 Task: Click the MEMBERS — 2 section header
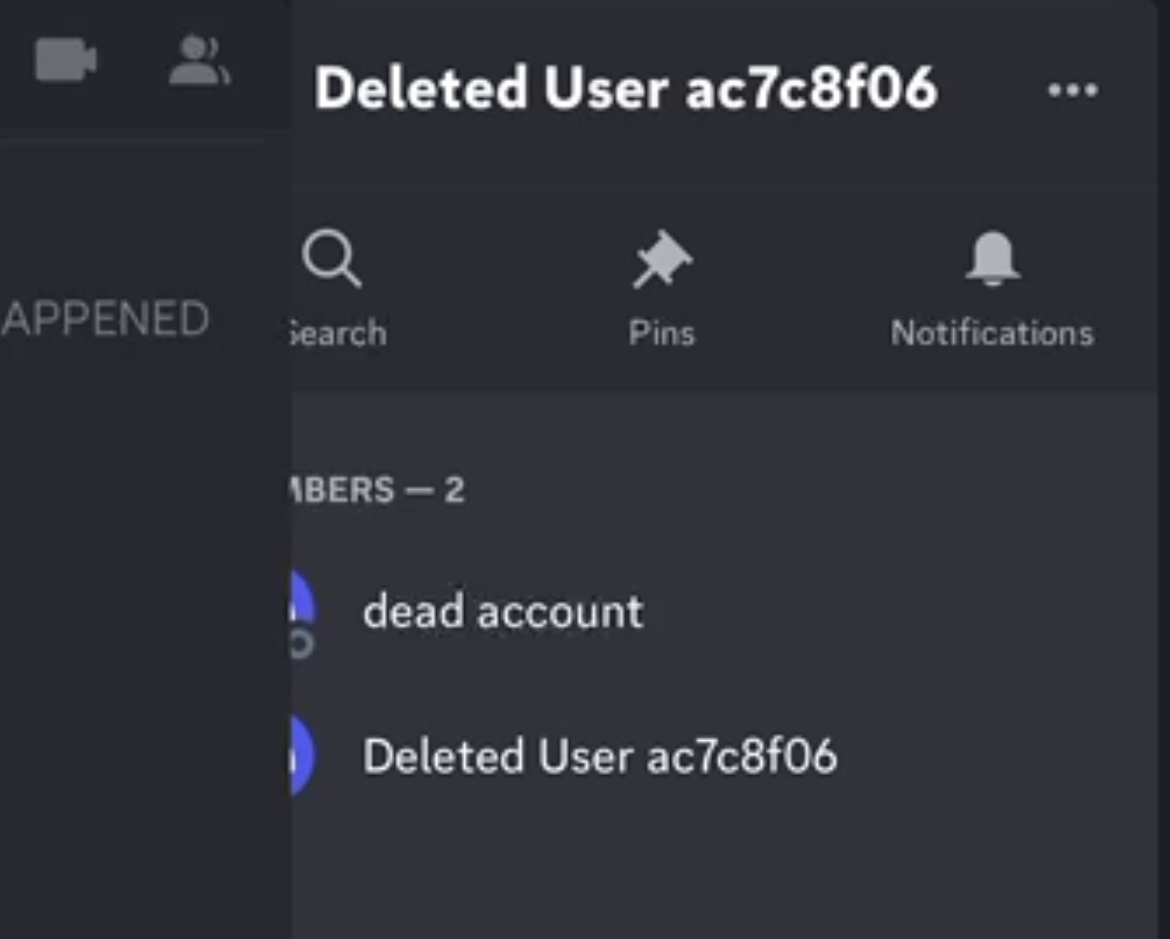(378, 490)
